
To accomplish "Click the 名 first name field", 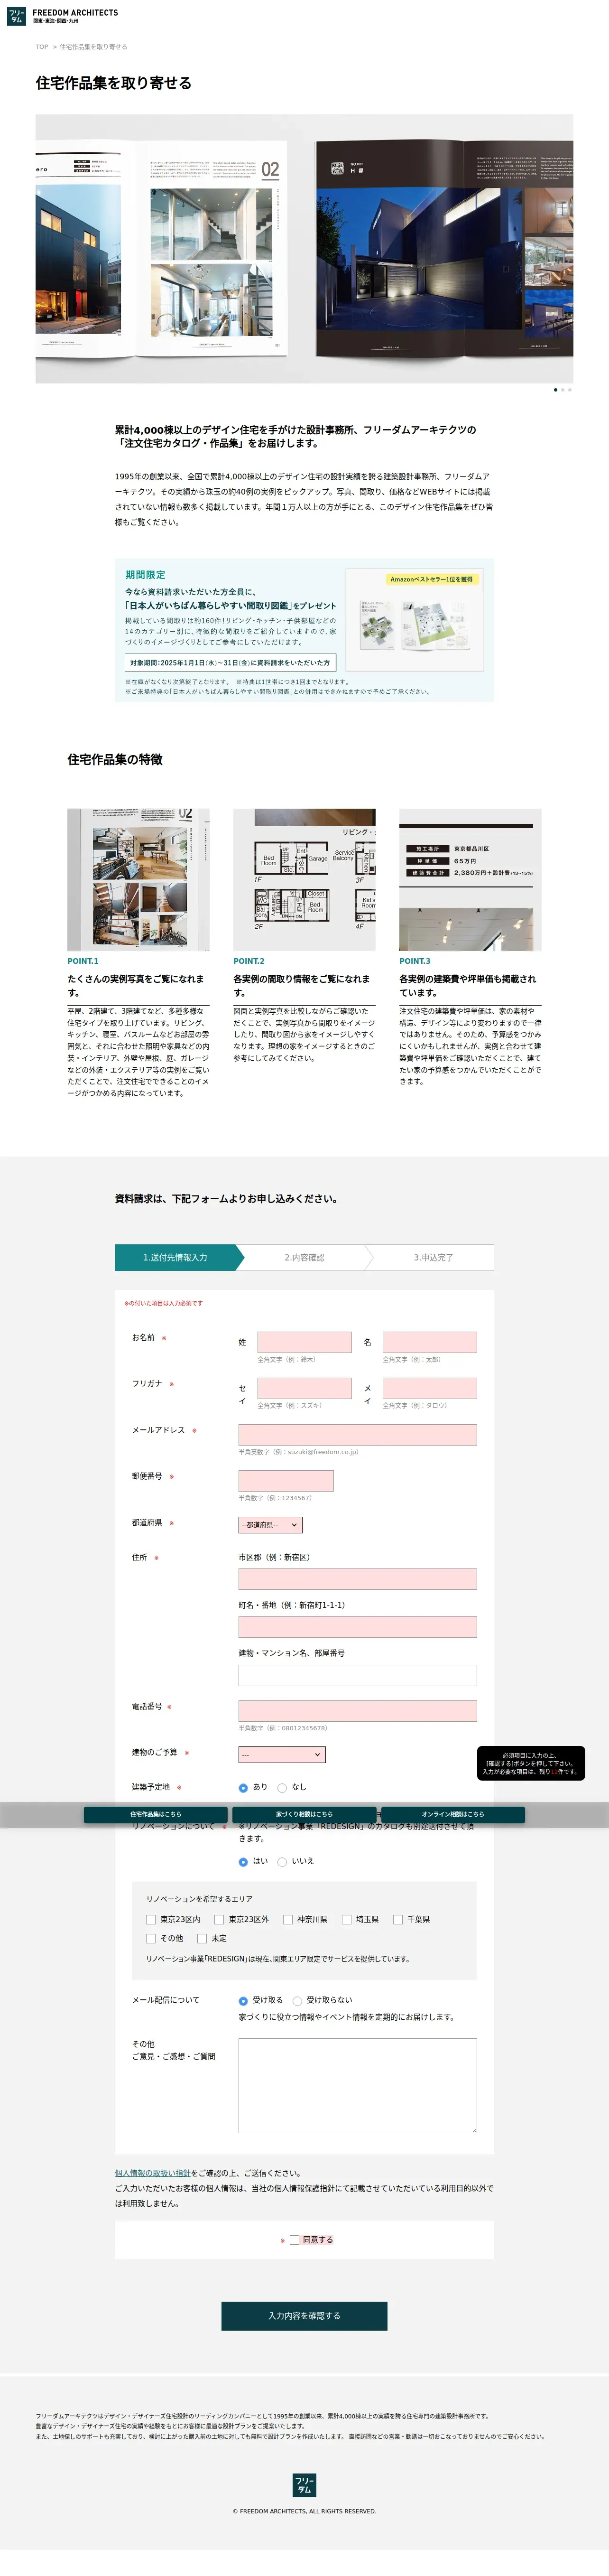I will pyautogui.click(x=430, y=1342).
